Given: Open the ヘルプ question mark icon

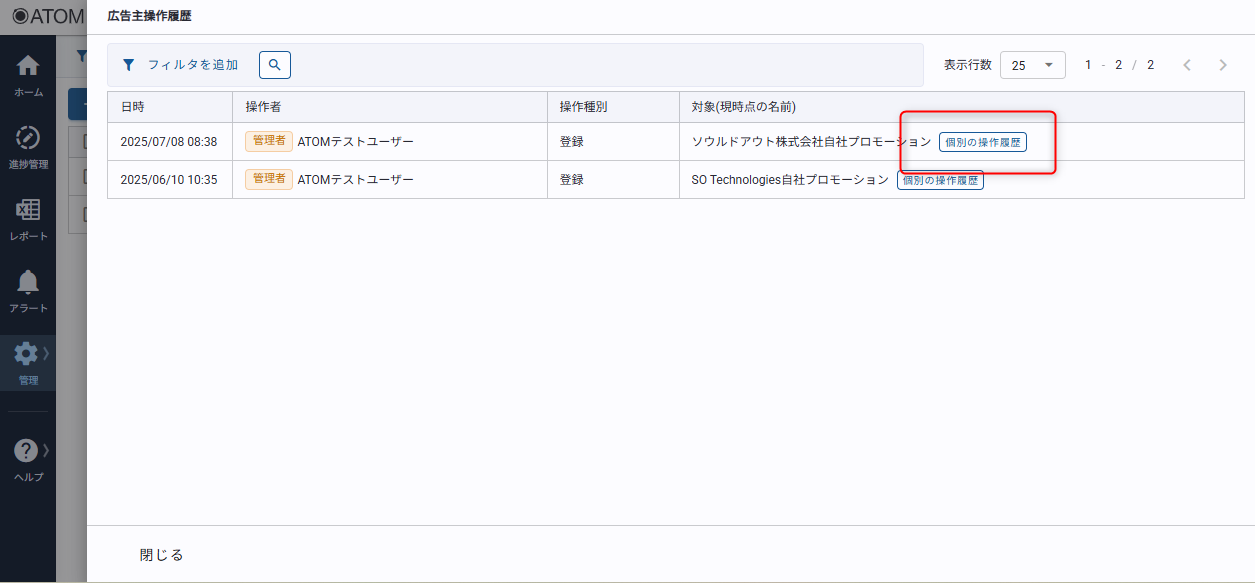Looking at the screenshot, I should 26,451.
